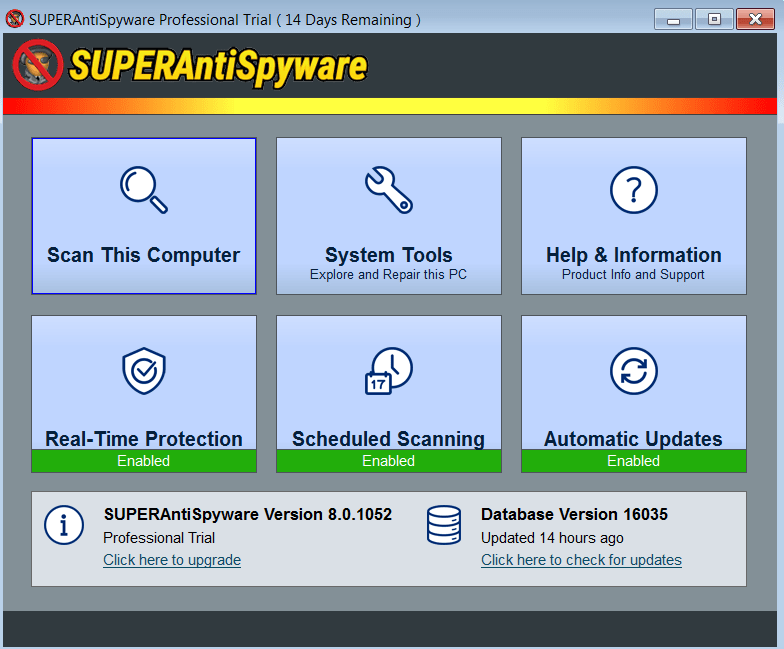
Task: Click the shield Real-Time Protection icon
Action: (x=144, y=370)
